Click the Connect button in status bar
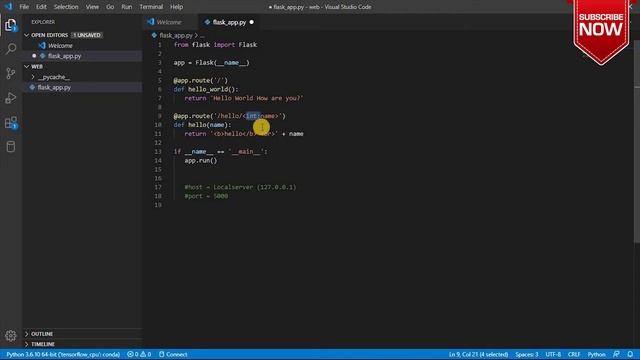Viewport: 640px width, 360px height. [173, 354]
